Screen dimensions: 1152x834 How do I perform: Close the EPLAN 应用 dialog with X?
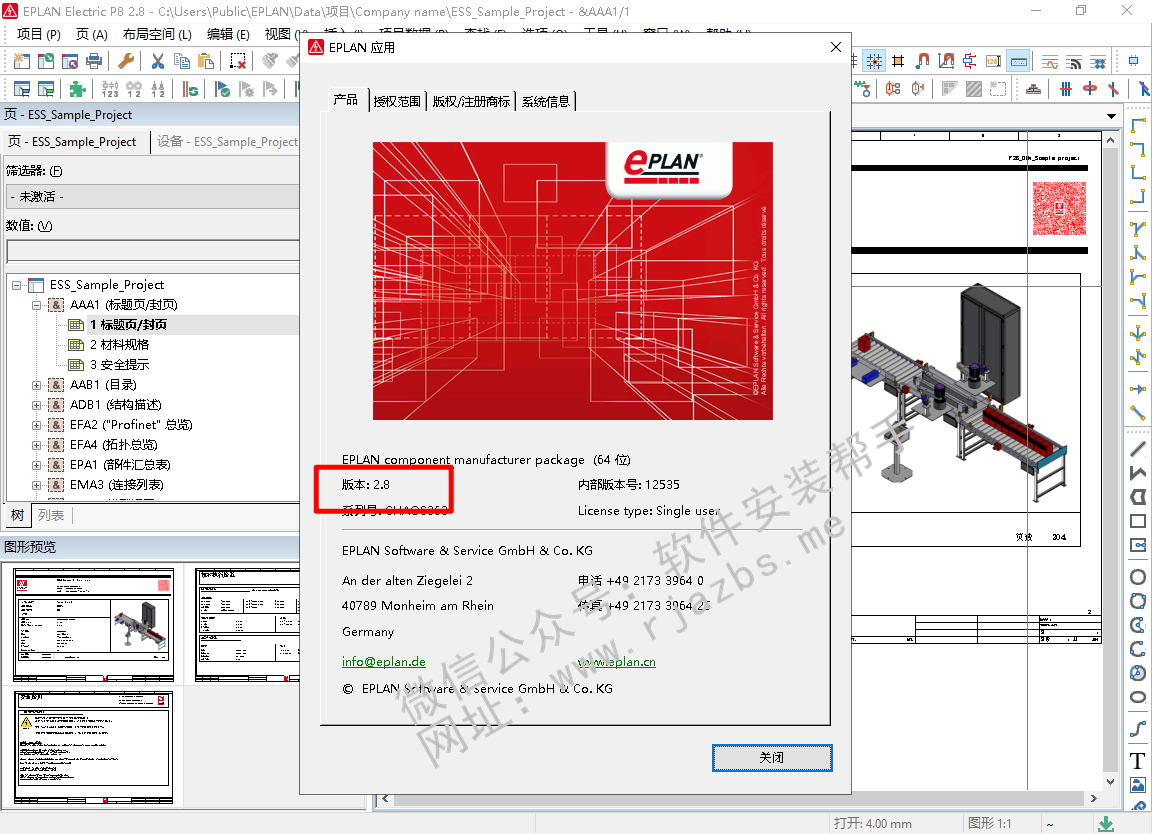[835, 47]
